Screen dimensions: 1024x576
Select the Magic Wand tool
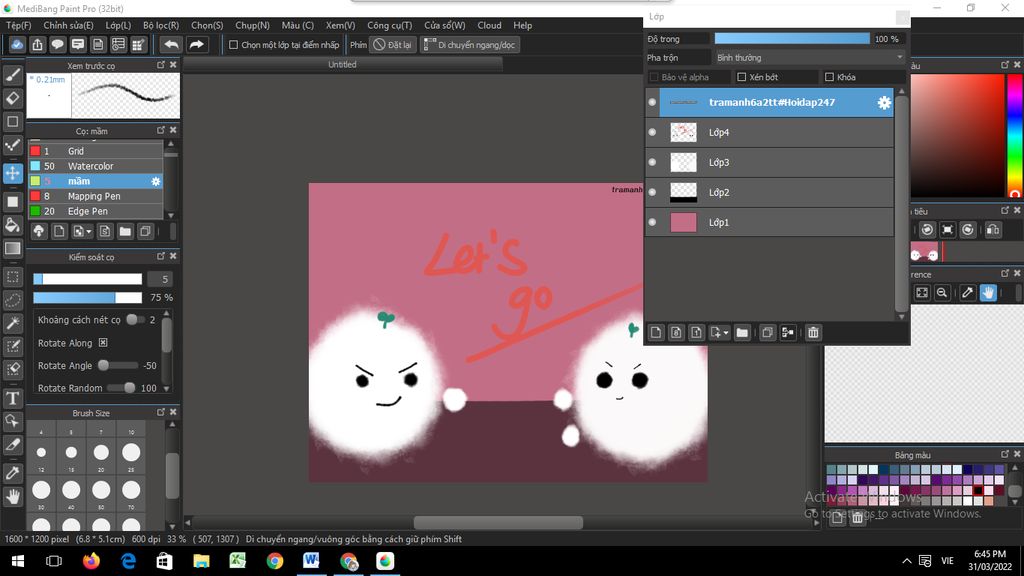click(12, 323)
